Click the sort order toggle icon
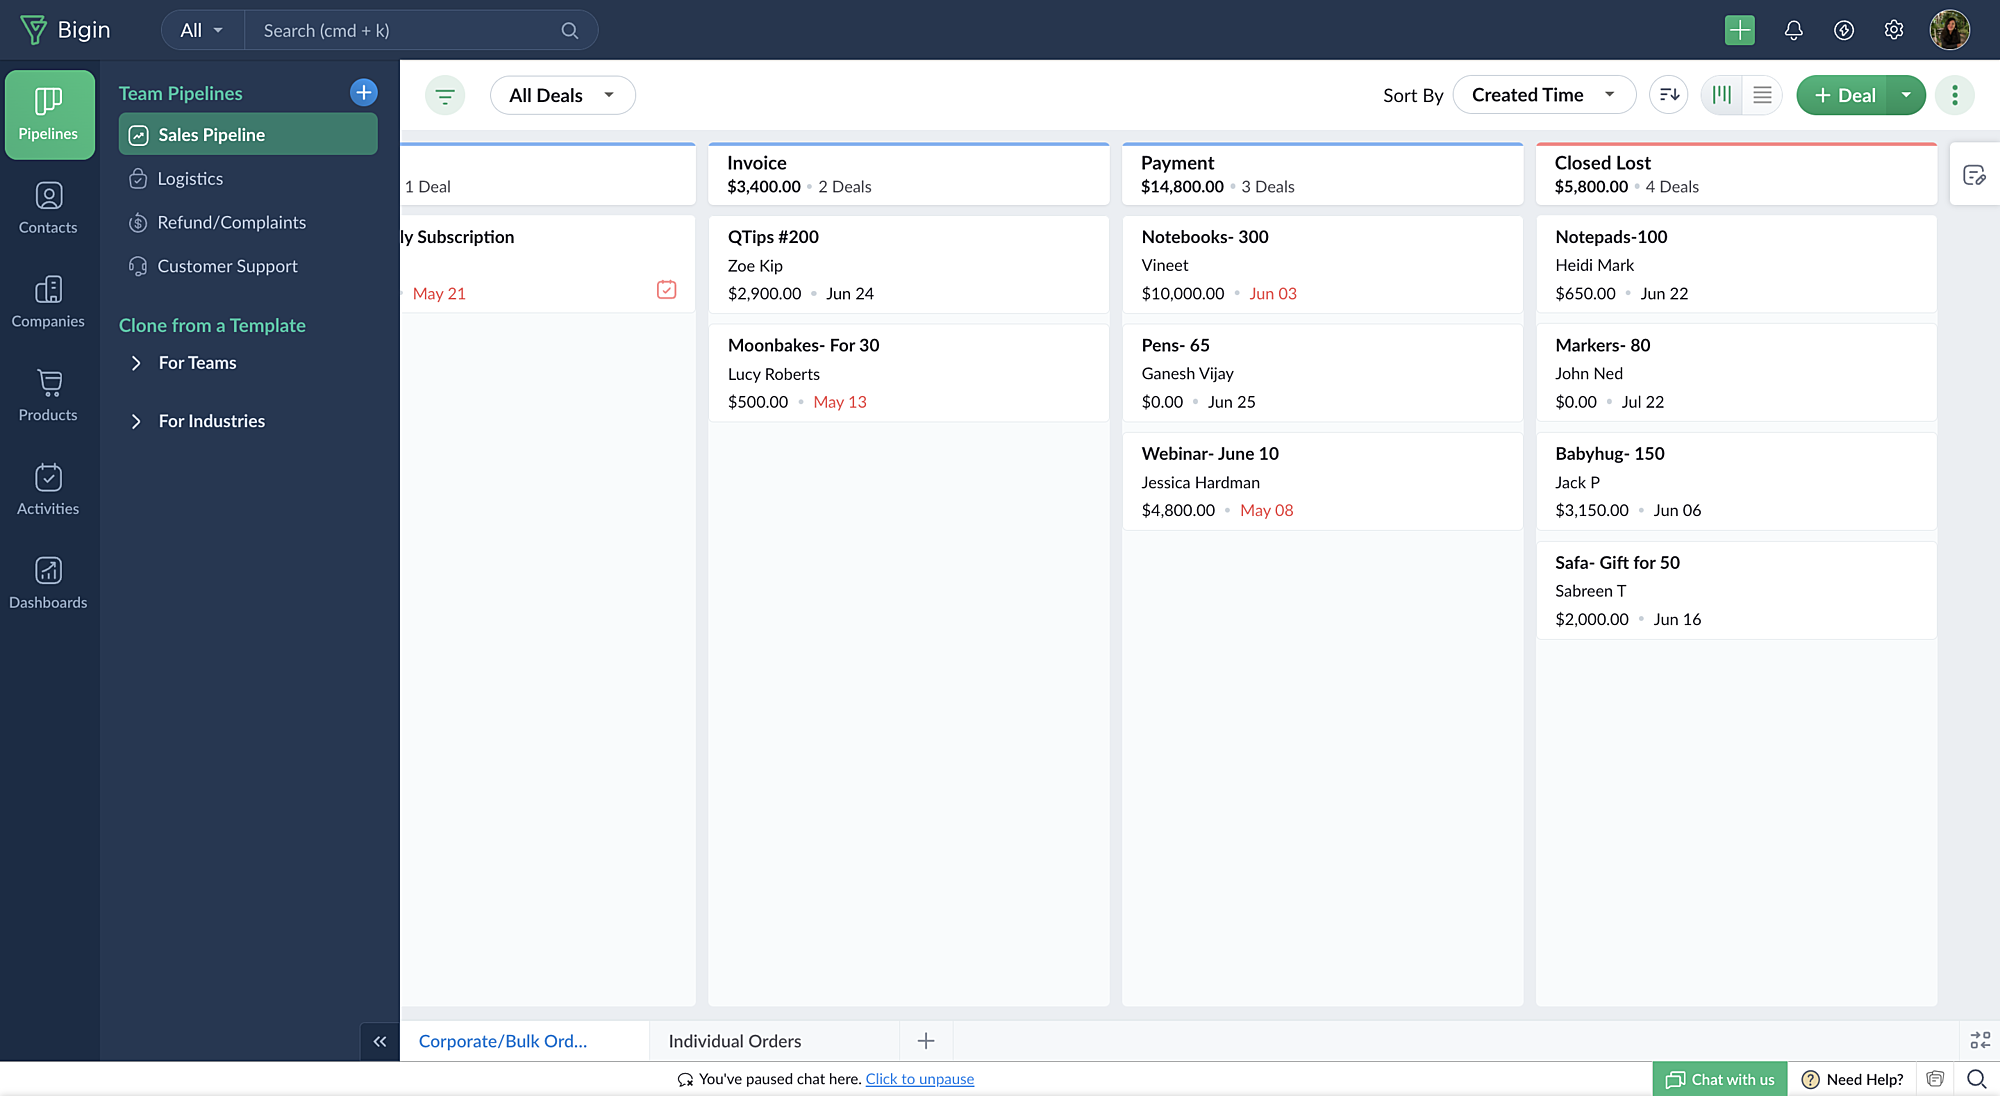The image size is (2000, 1096). 1668,95
